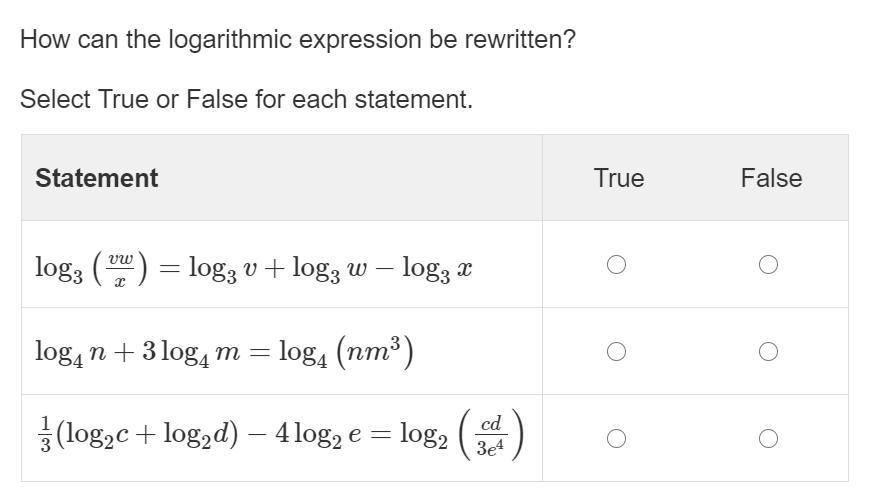Click the cd over 3e⁴ fraction
This screenshot has height=497, width=879.
[491, 438]
